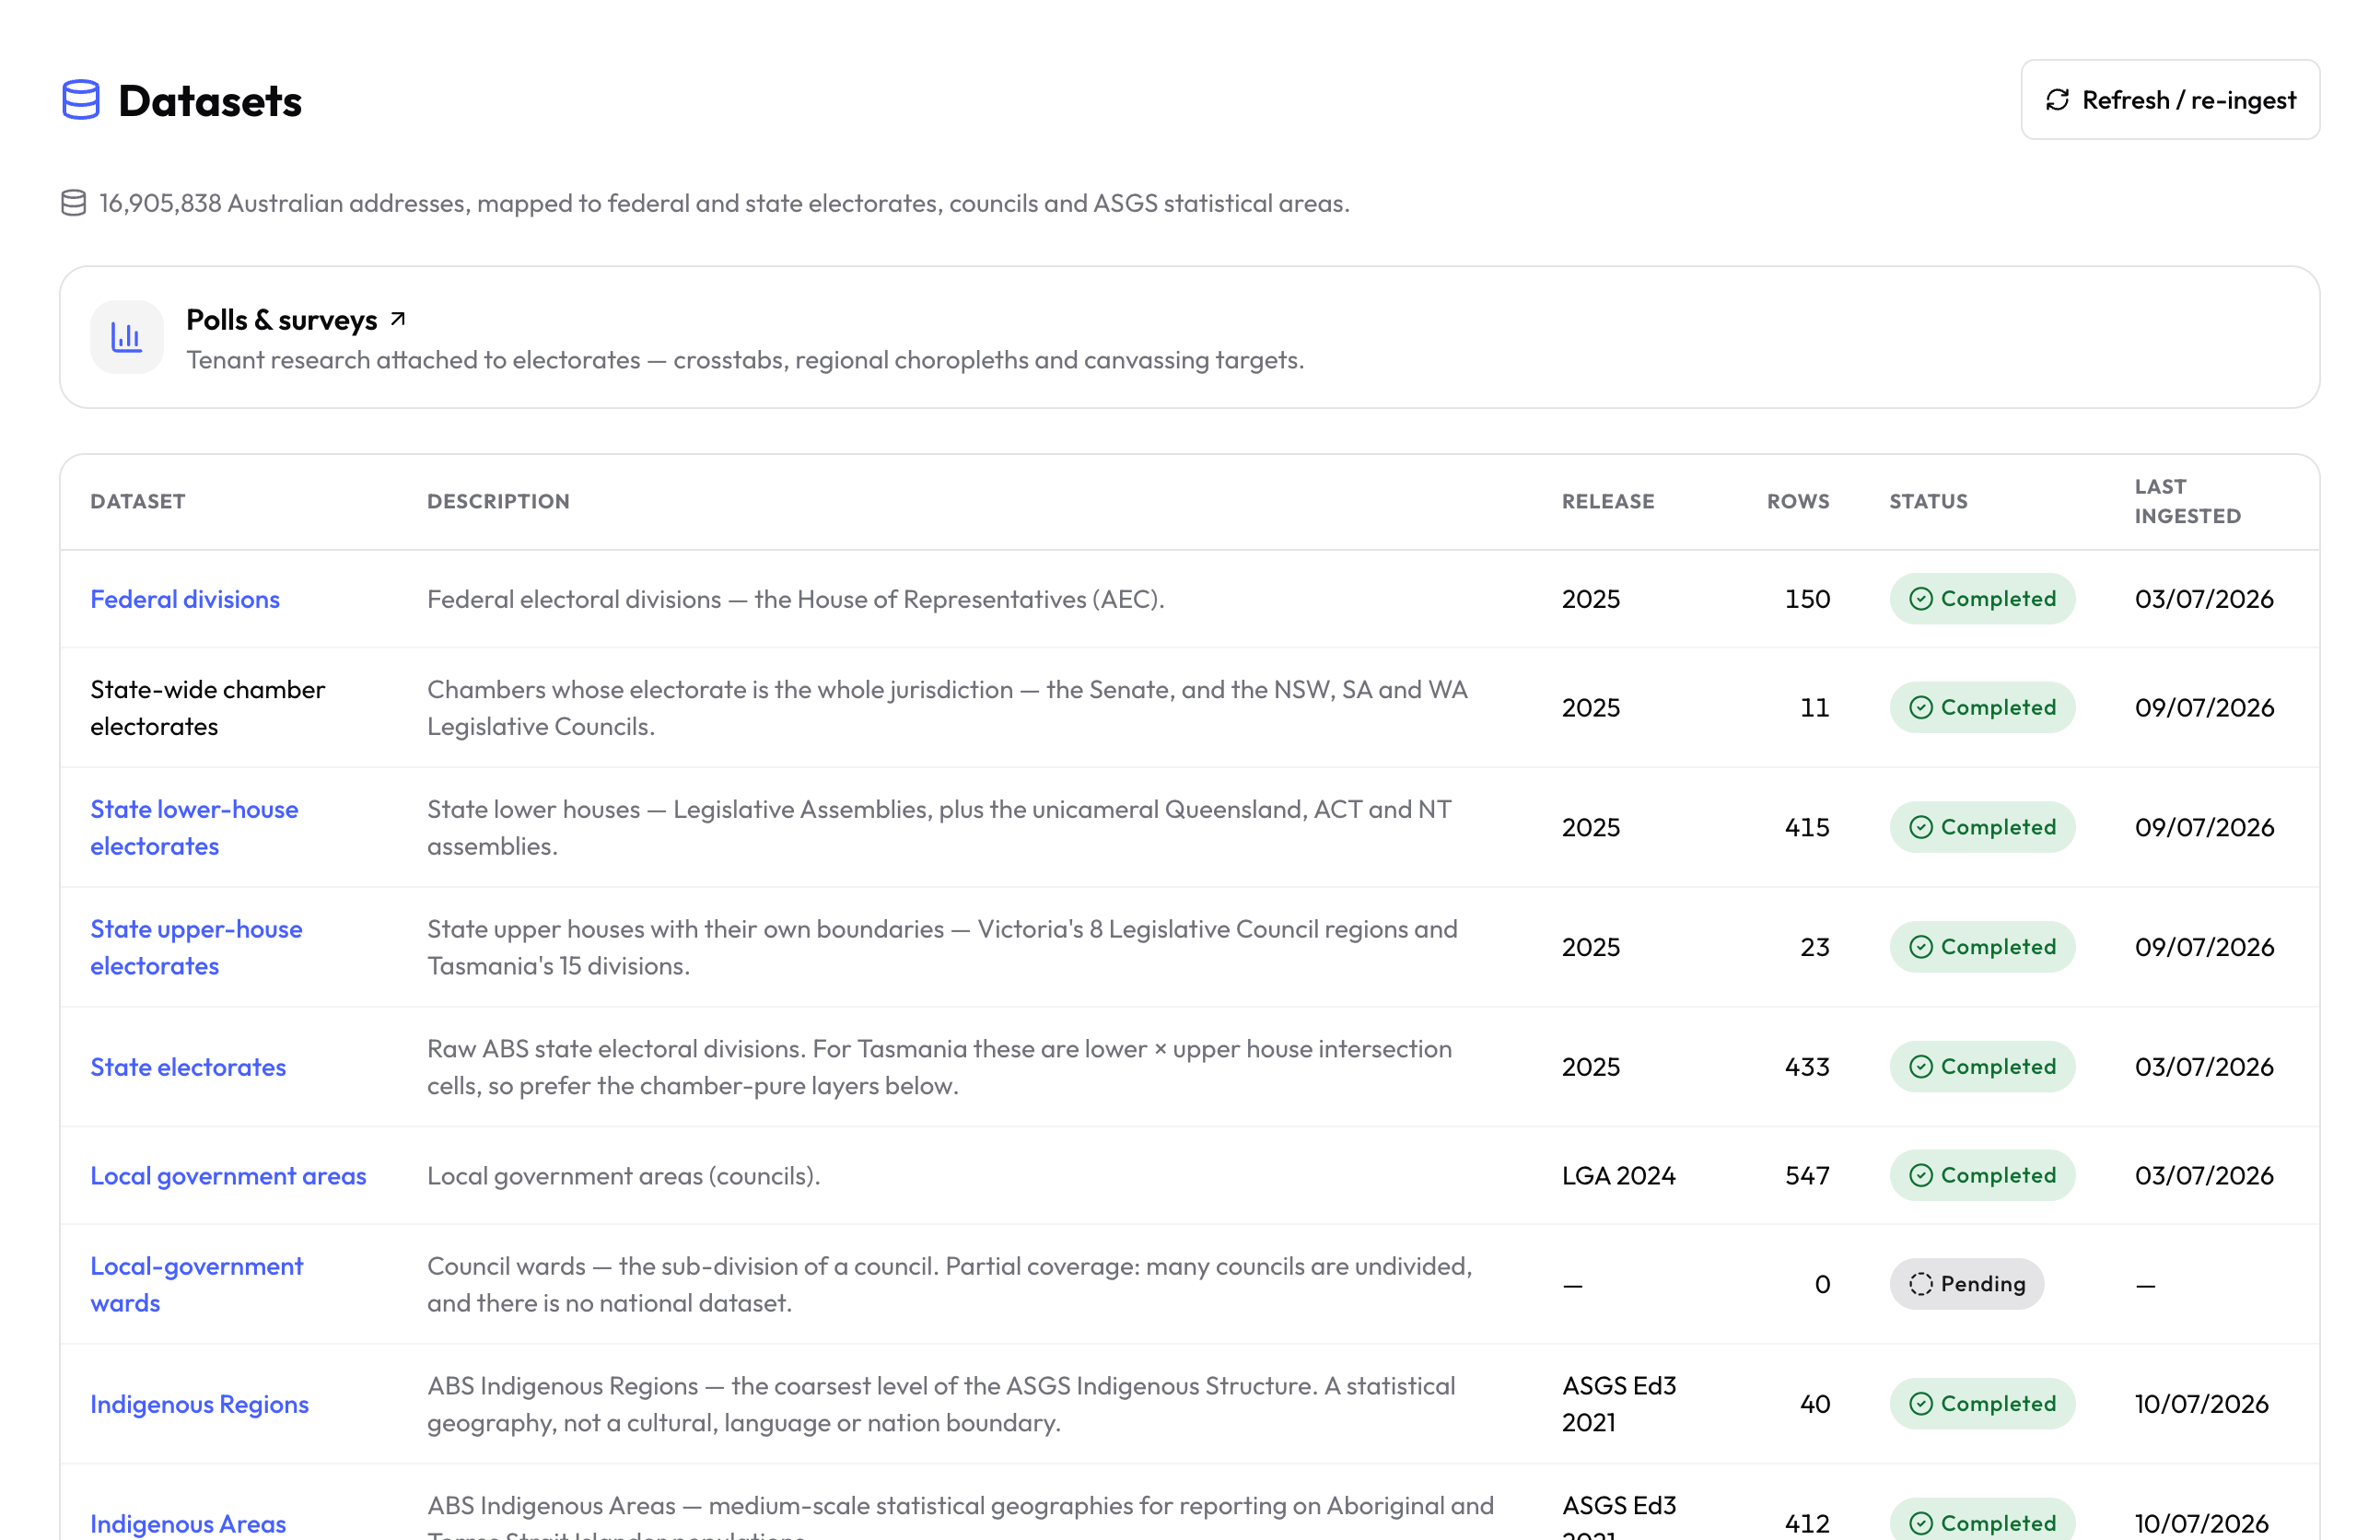Click the 10/07/2026 date in the Indigenous Regions row
This screenshot has height=1540, width=2380.
click(x=2201, y=1404)
